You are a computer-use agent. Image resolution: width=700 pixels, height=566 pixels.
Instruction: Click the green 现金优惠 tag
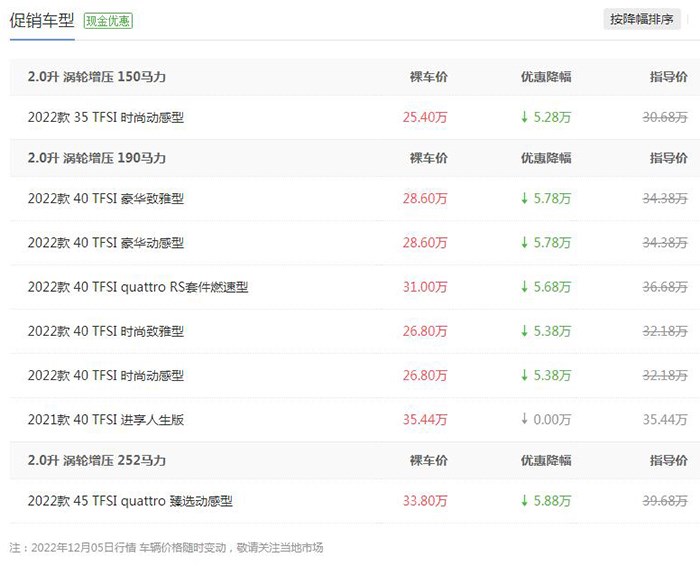point(109,20)
